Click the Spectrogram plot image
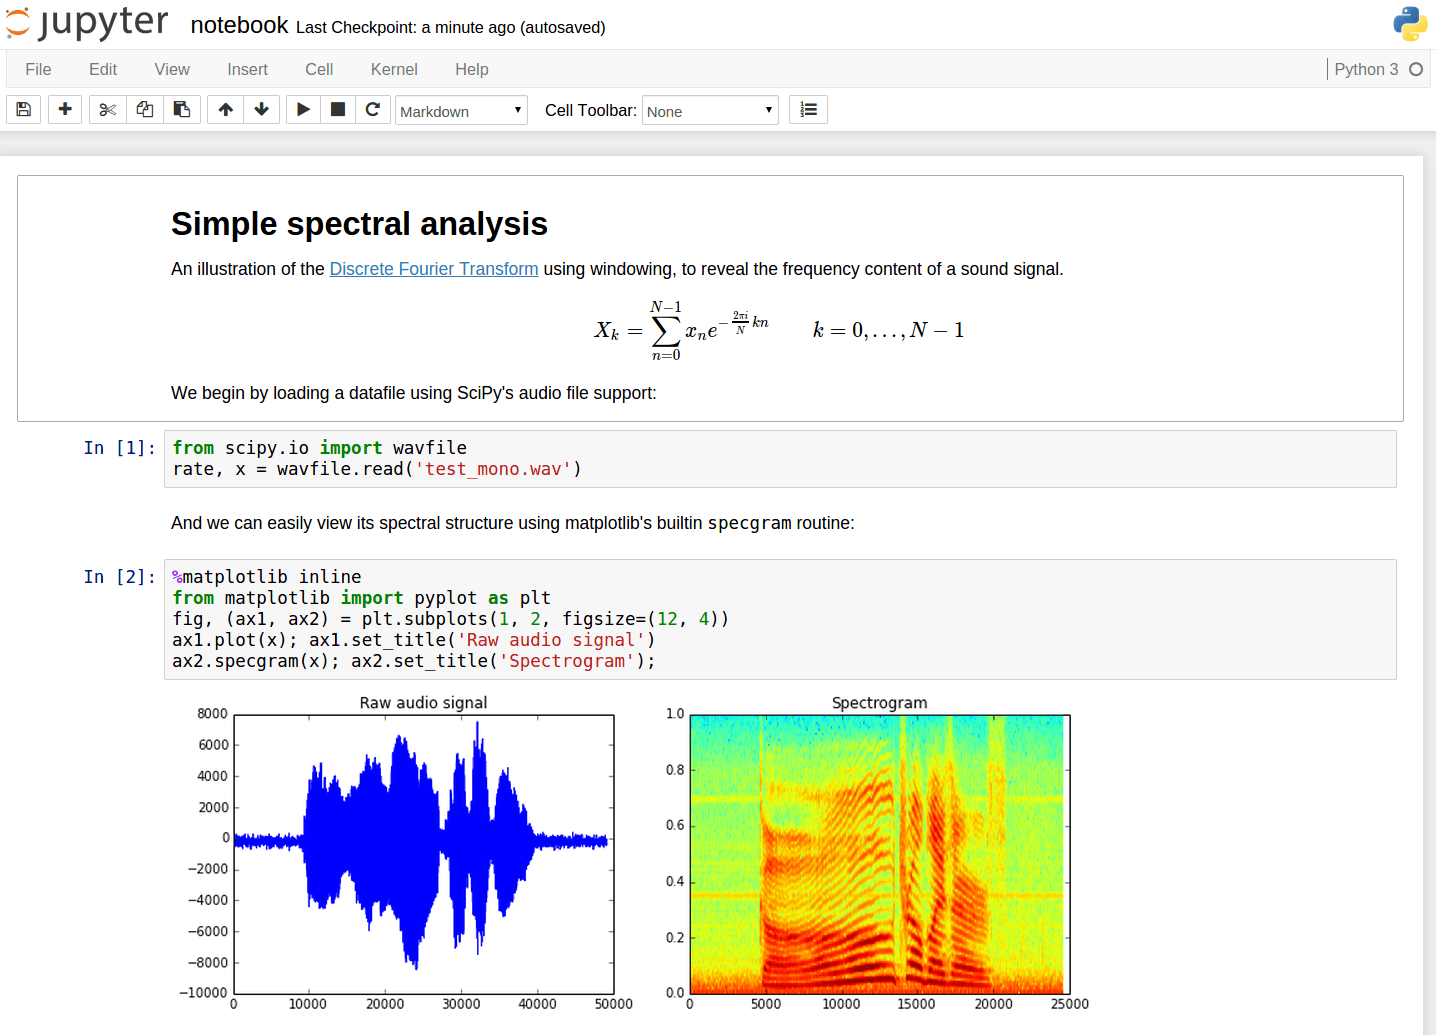Image resolution: width=1436 pixels, height=1035 pixels. [880, 854]
